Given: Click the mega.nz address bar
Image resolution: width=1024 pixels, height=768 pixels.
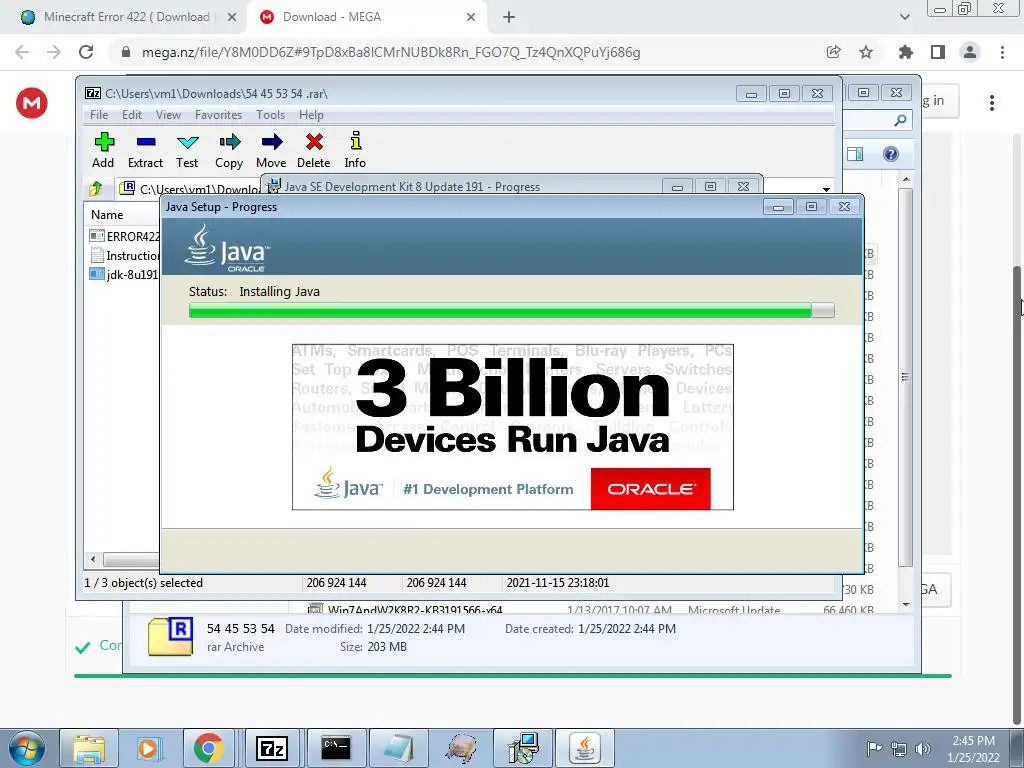Looking at the screenshot, I should pos(392,52).
